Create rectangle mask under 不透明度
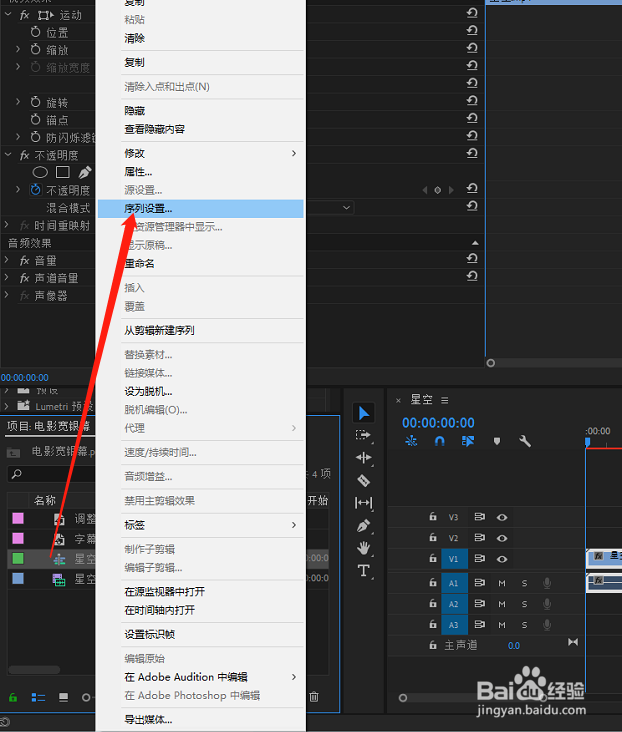The height and width of the screenshot is (732, 622). [x=63, y=172]
